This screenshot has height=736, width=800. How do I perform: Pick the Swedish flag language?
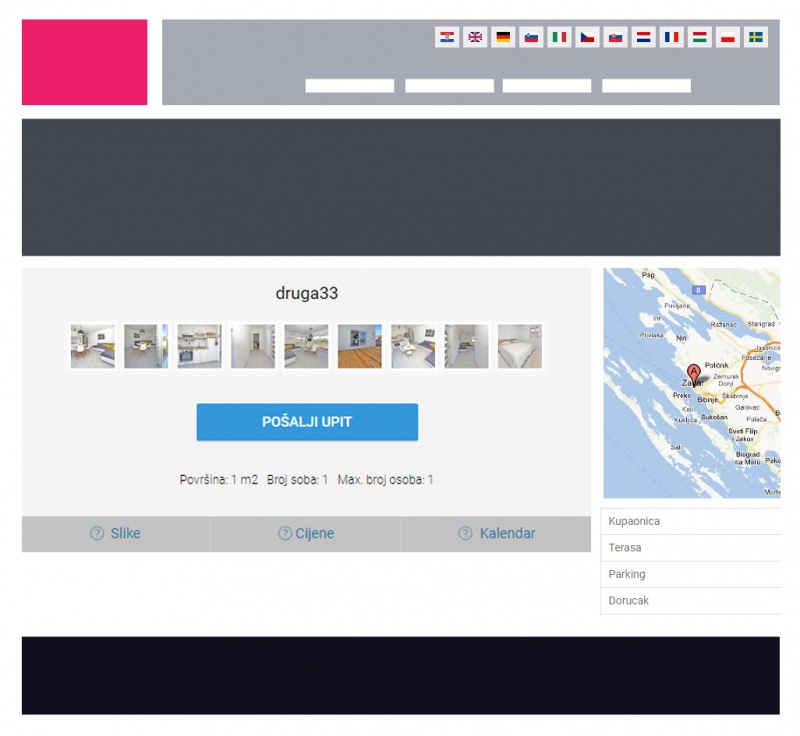[756, 37]
